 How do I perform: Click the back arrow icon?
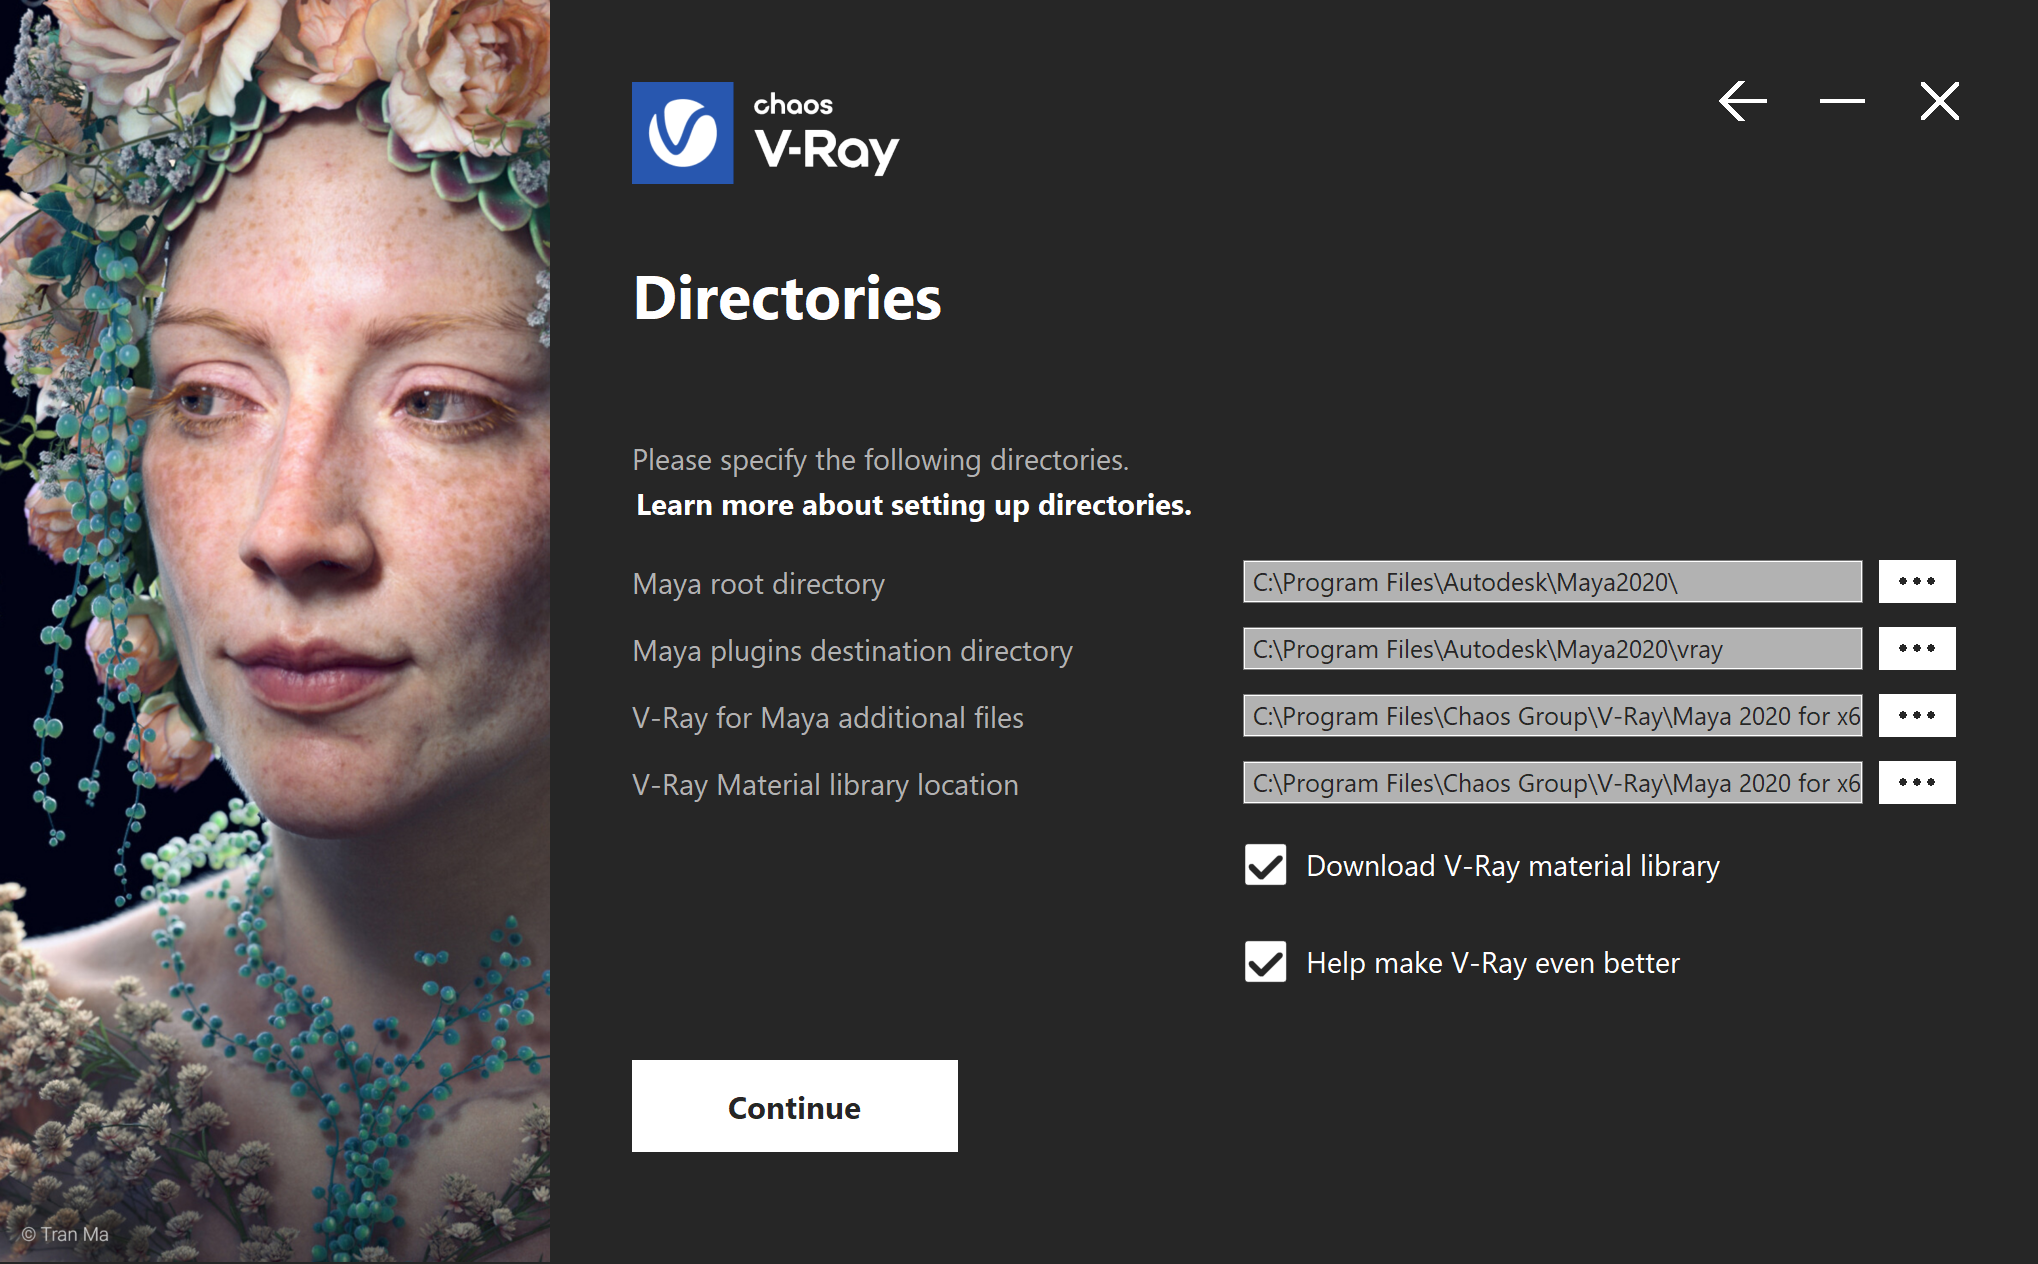1743,101
